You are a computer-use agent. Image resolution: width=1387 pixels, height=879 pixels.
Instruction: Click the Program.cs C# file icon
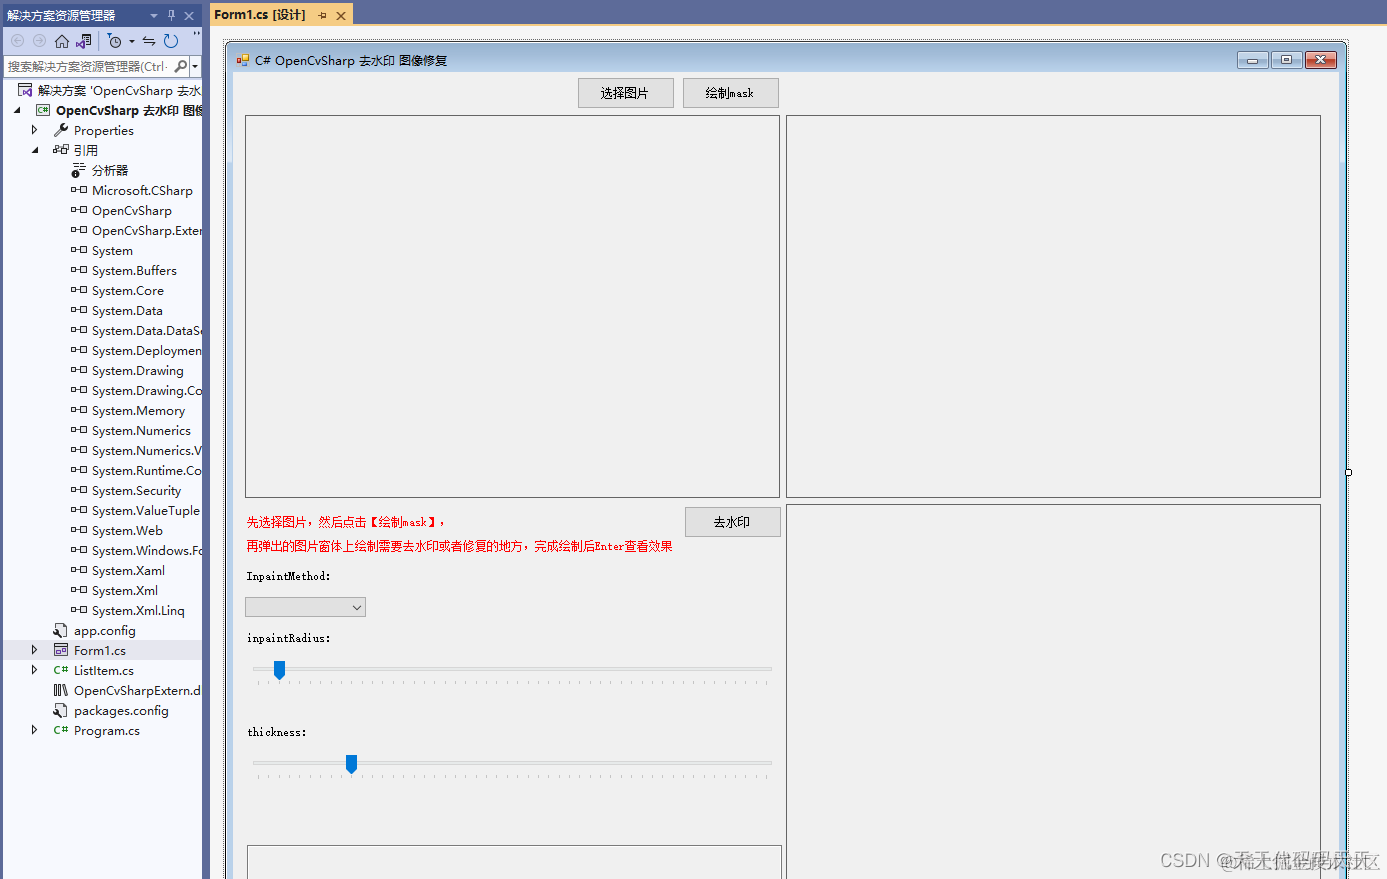pyautogui.click(x=61, y=730)
